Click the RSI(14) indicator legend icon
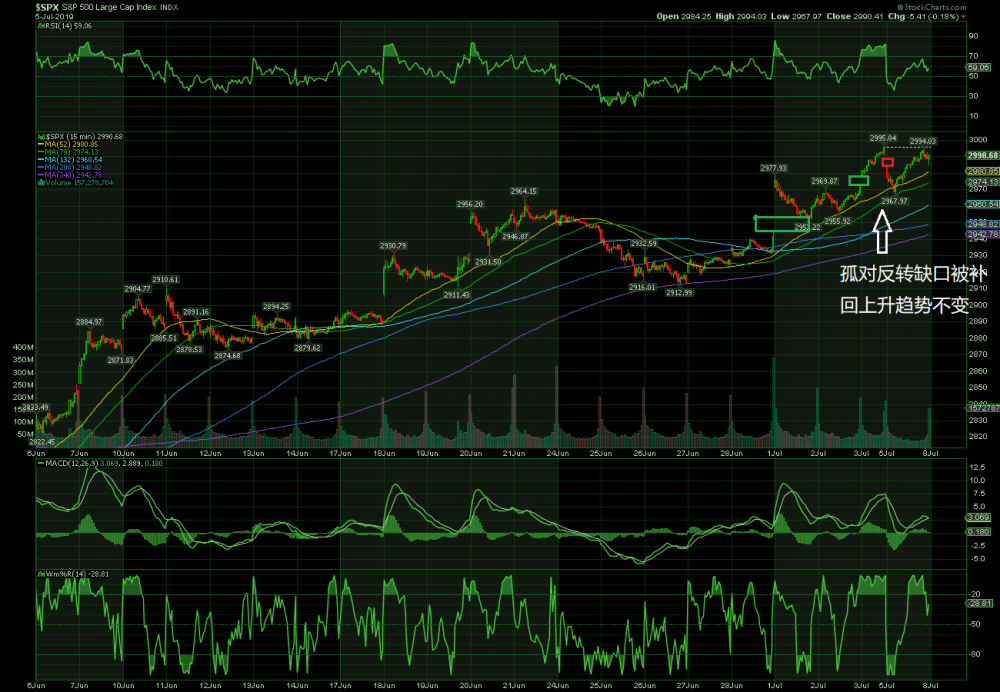 (x=40, y=28)
